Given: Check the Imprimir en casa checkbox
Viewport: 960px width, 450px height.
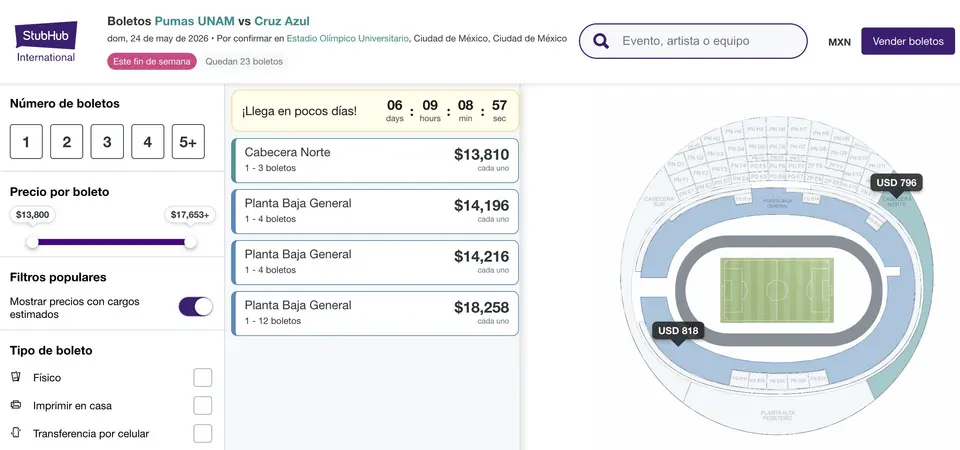Looking at the screenshot, I should coord(203,405).
